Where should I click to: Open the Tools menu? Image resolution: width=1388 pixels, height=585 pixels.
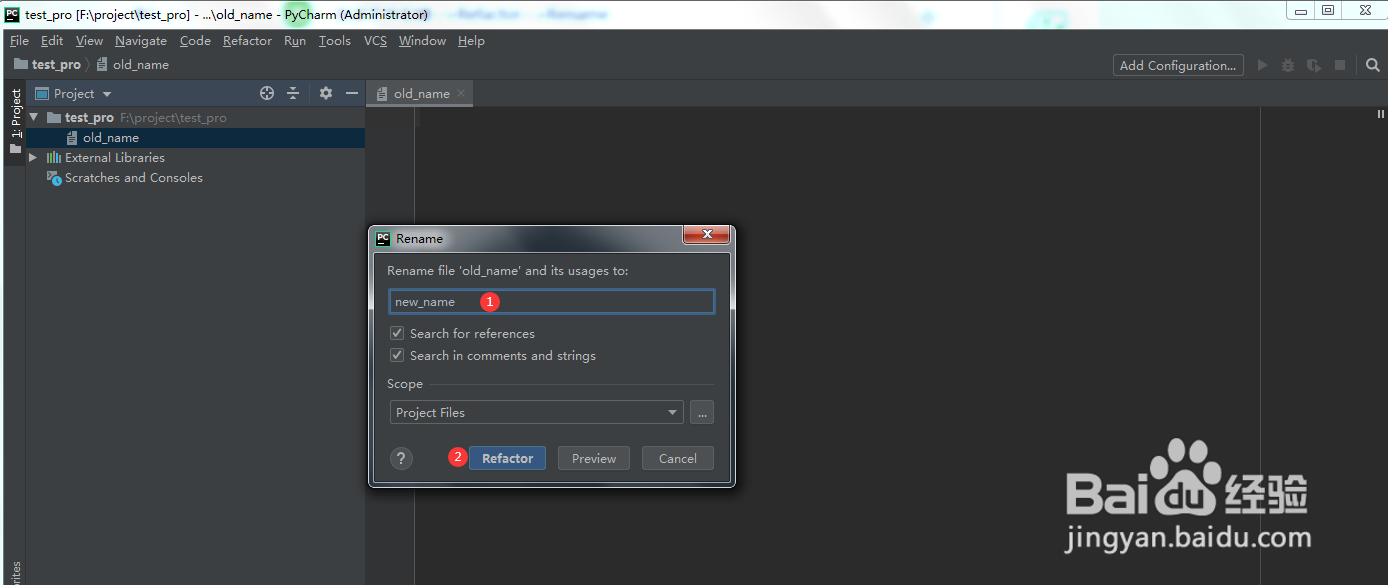pyautogui.click(x=335, y=41)
